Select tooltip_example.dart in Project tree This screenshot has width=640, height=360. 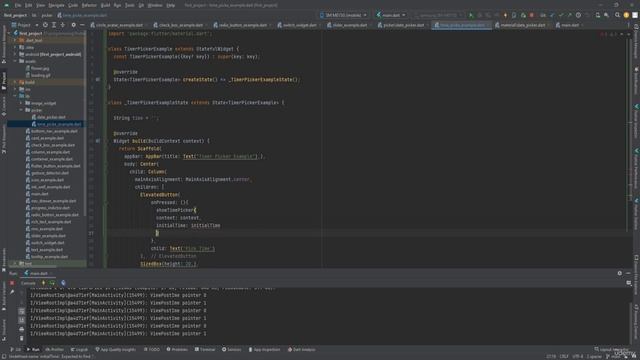[49, 257]
